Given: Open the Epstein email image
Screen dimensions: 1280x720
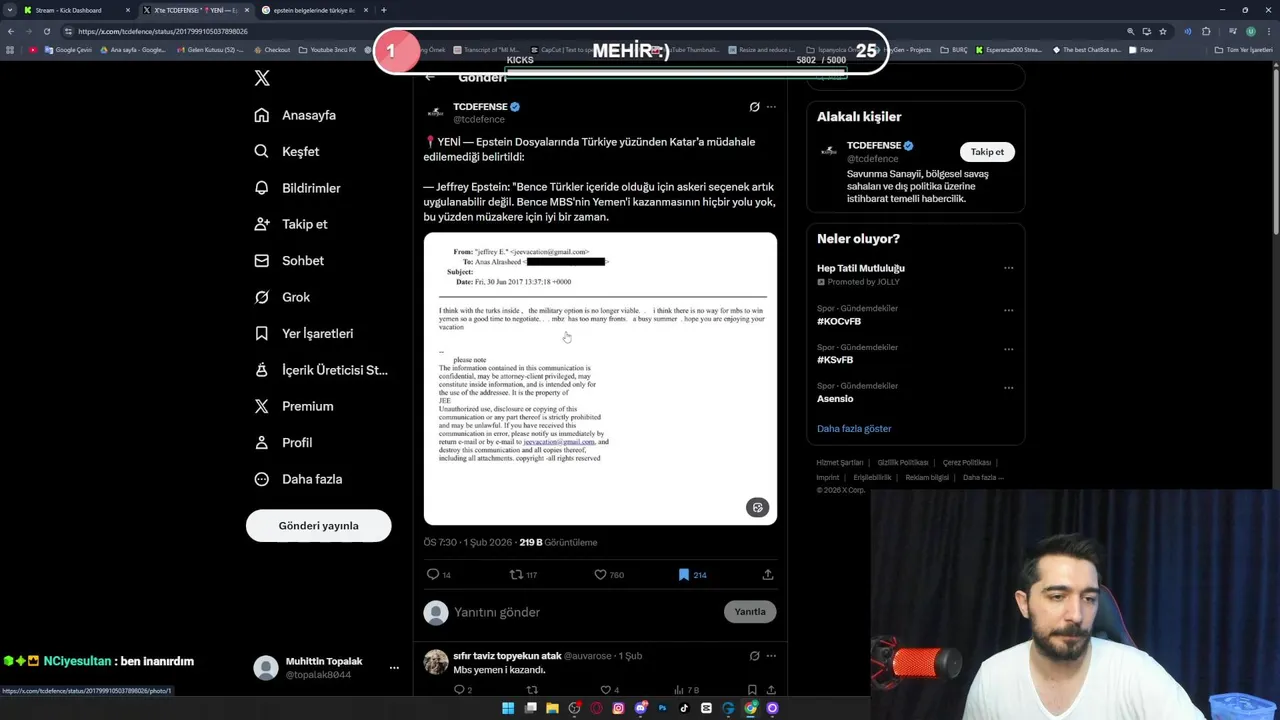Looking at the screenshot, I should pos(600,378).
